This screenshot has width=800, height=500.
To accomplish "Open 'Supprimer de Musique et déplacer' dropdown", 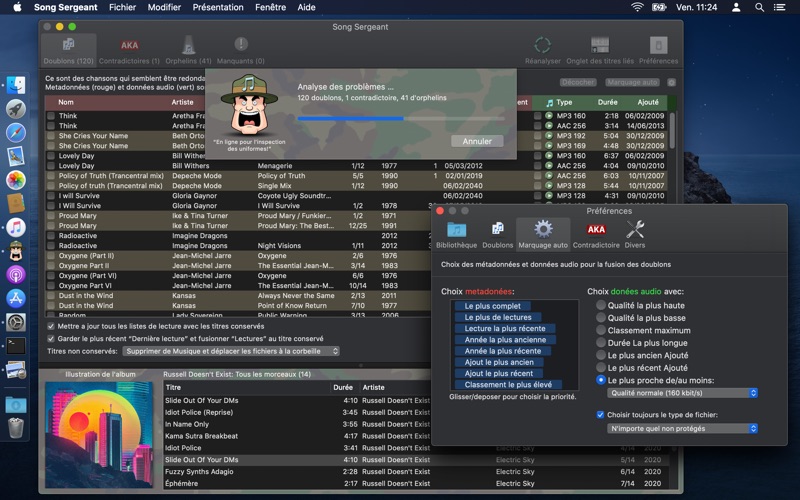I will [x=231, y=351].
